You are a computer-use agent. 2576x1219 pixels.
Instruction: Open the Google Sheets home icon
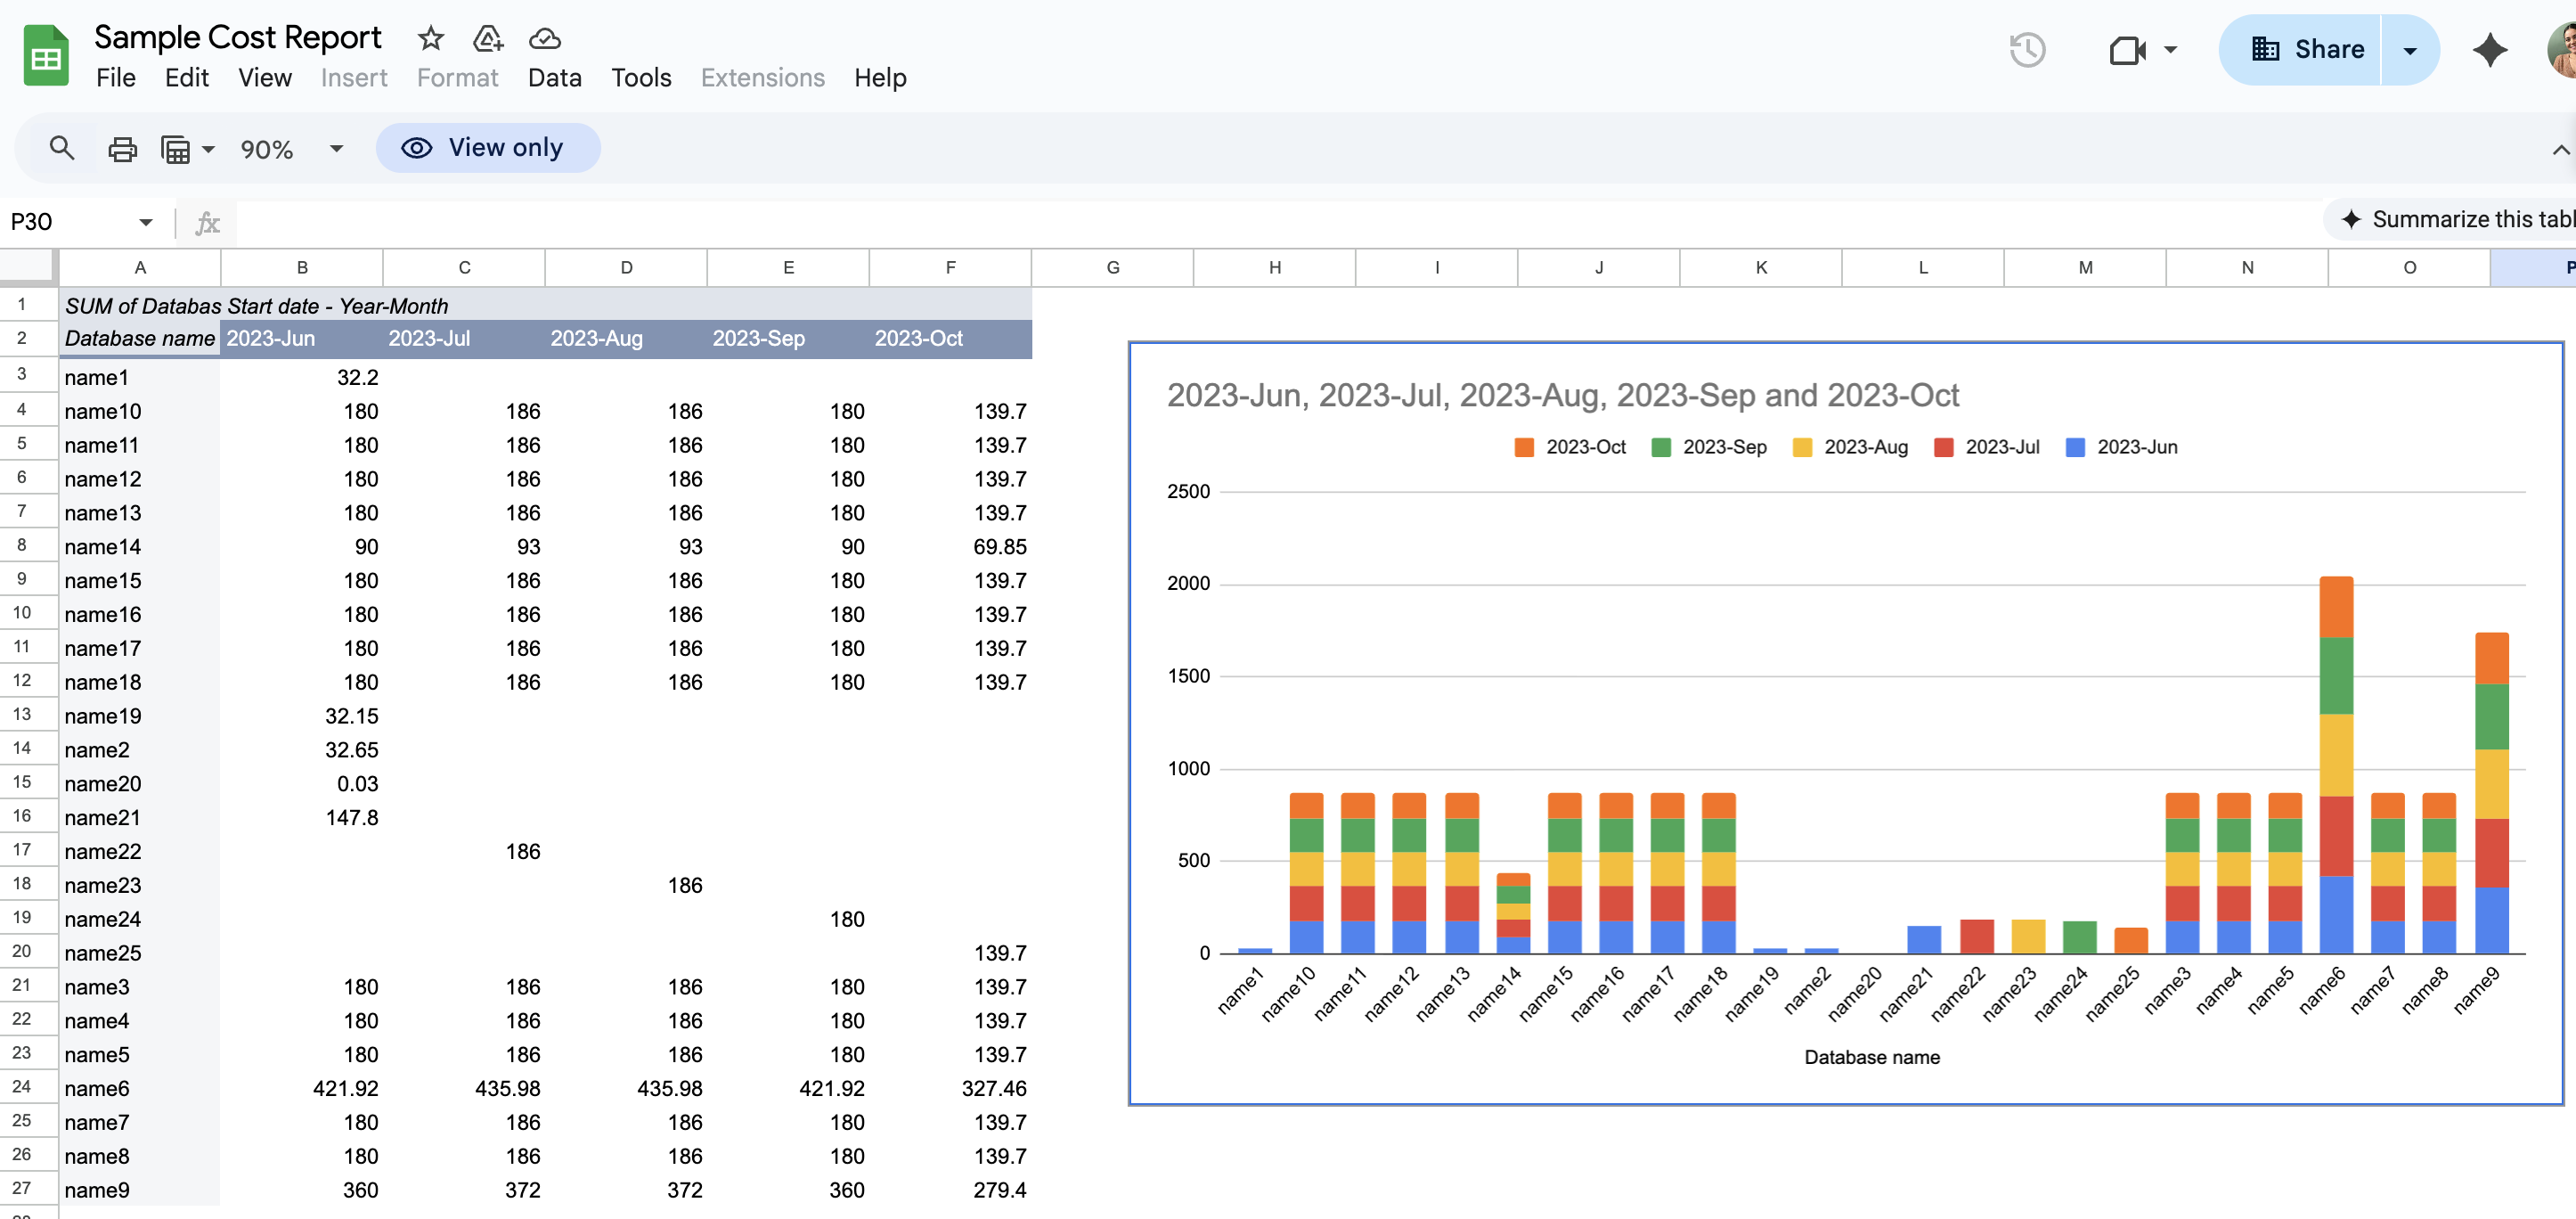[x=46, y=57]
